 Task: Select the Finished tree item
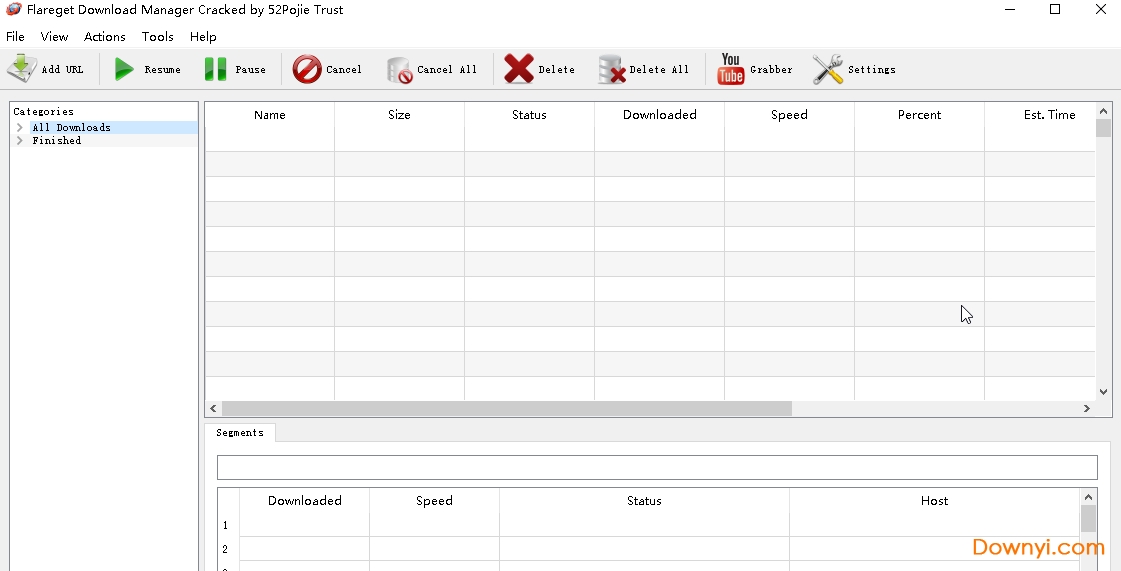point(57,141)
